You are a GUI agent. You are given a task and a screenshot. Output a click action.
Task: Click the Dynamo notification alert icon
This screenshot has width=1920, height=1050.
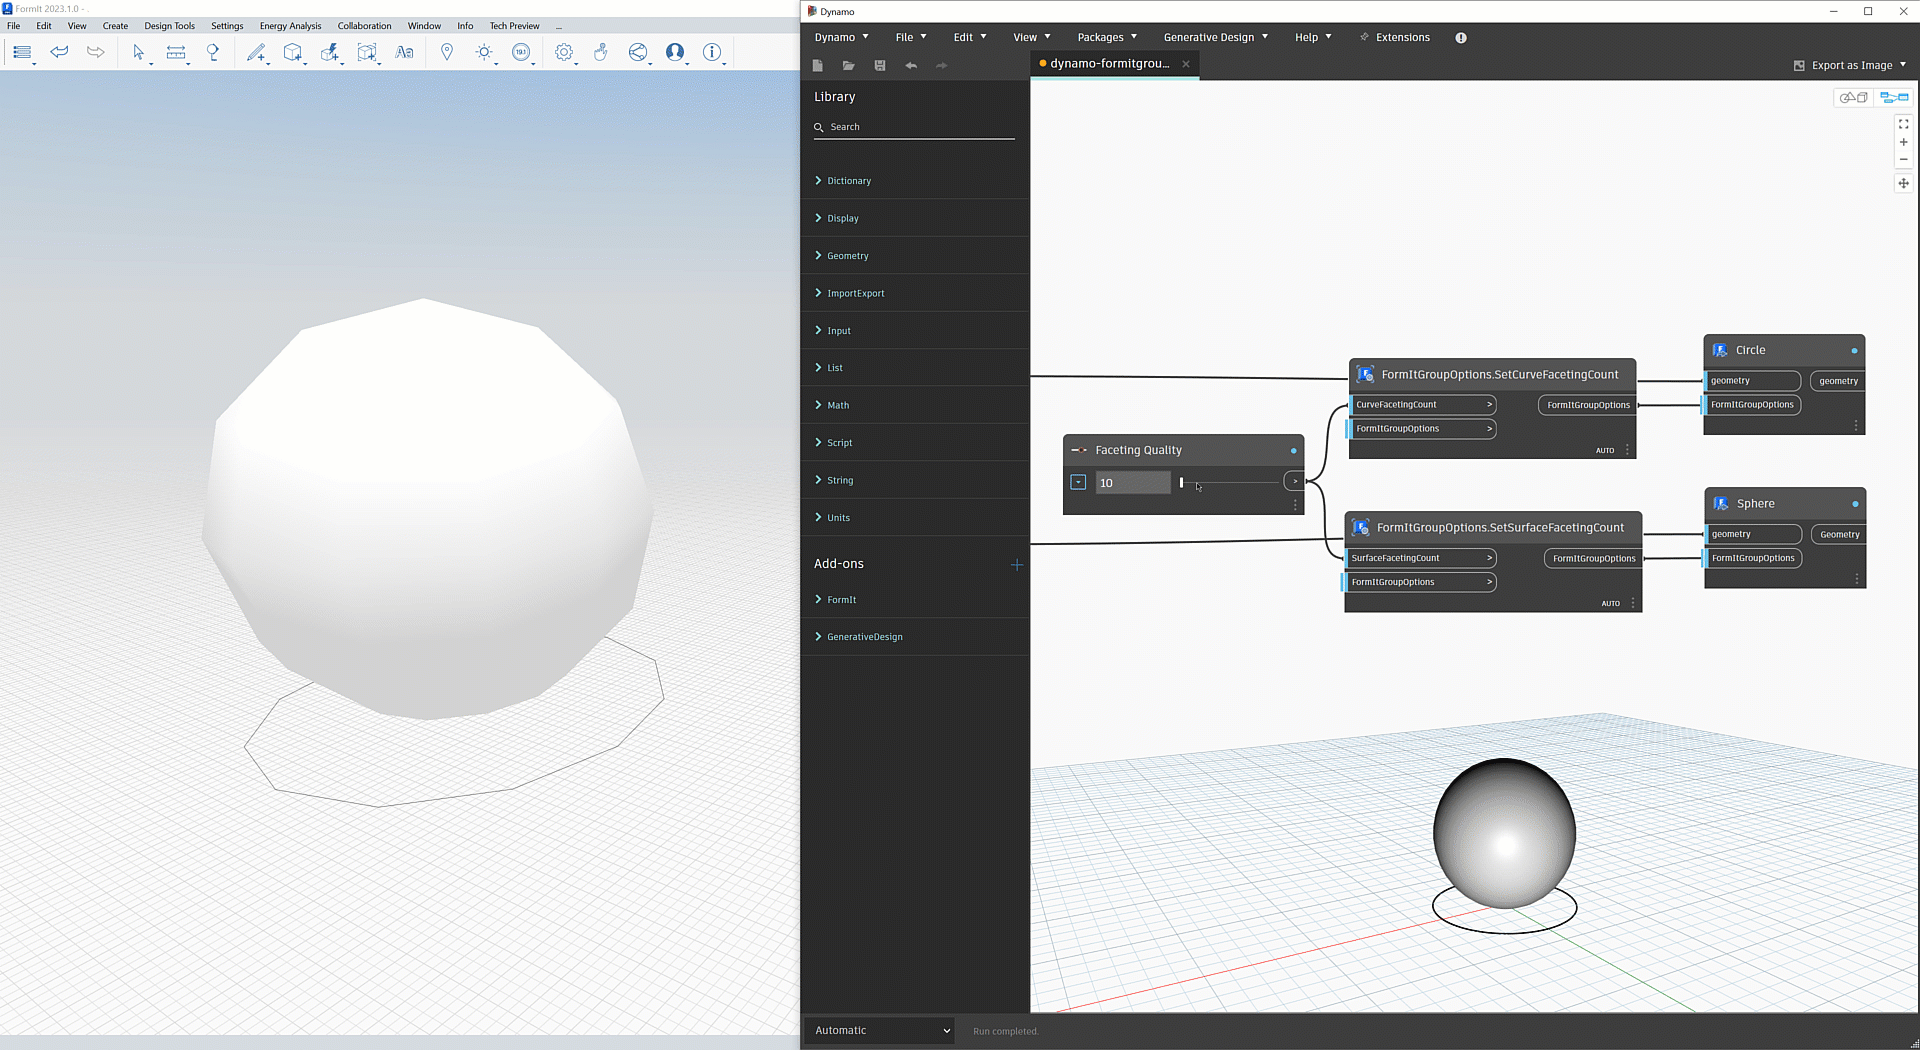[1461, 37]
